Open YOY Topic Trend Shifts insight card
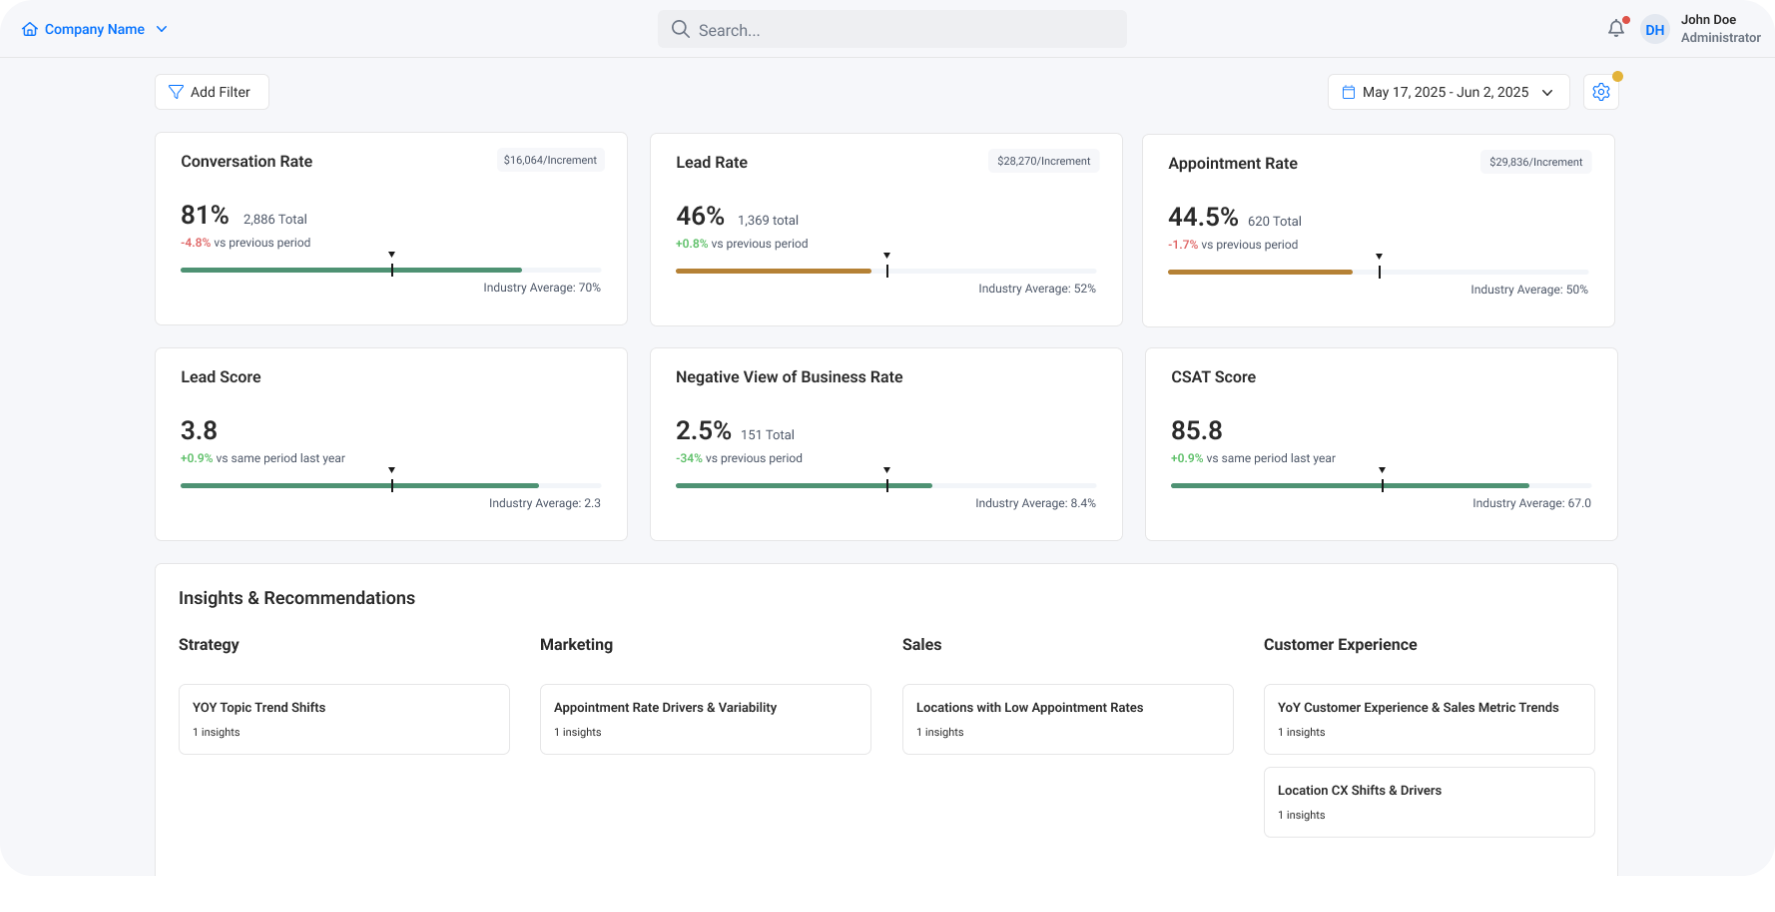This screenshot has height=912, width=1775. pos(344,719)
